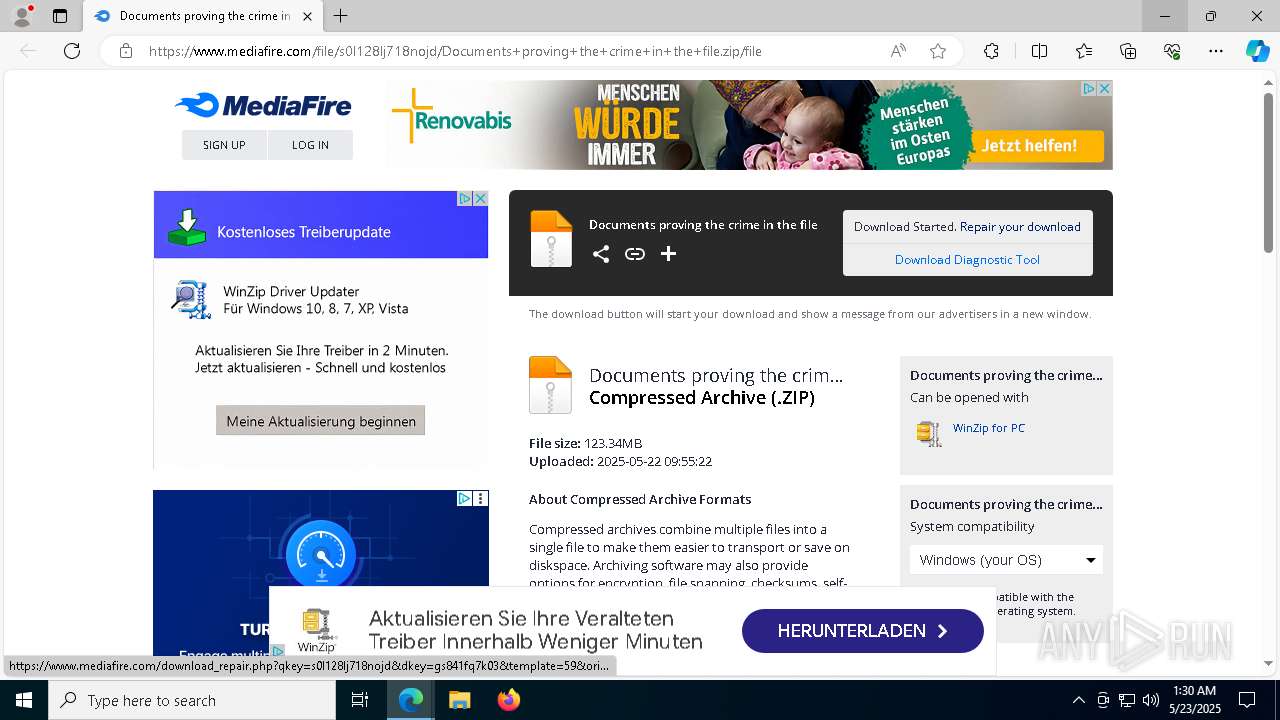Open notifications action center
Image resolution: width=1280 pixels, height=720 pixels.
[1247, 700]
